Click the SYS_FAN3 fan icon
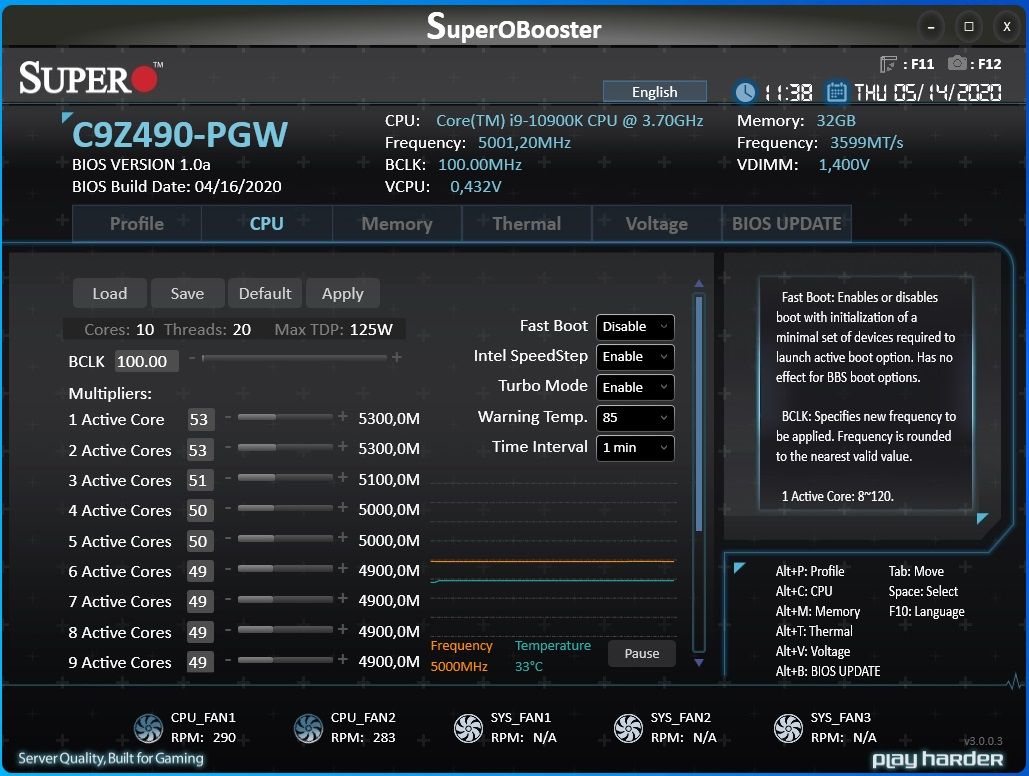1029x776 pixels. point(788,728)
